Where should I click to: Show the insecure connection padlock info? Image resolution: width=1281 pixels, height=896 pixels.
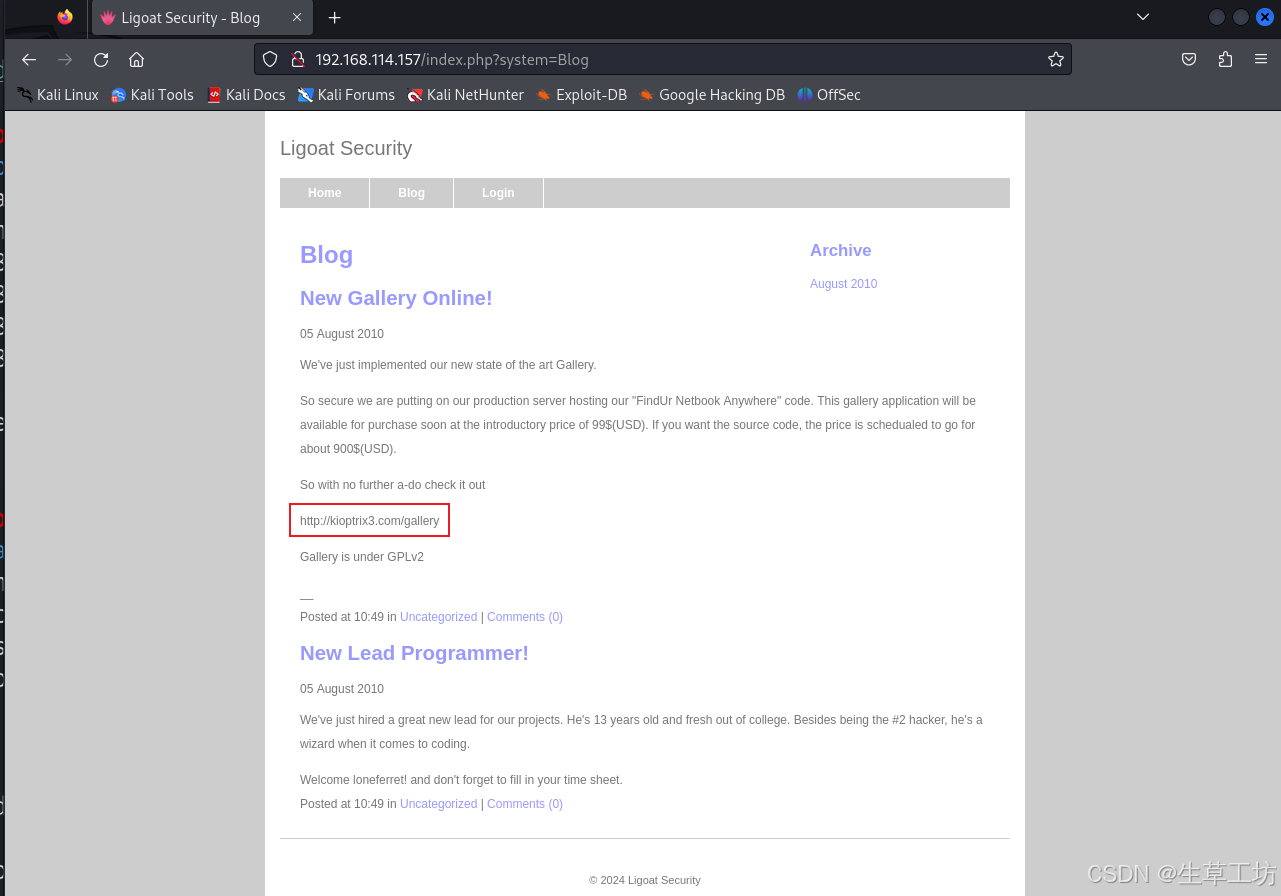pyautogui.click(x=297, y=59)
